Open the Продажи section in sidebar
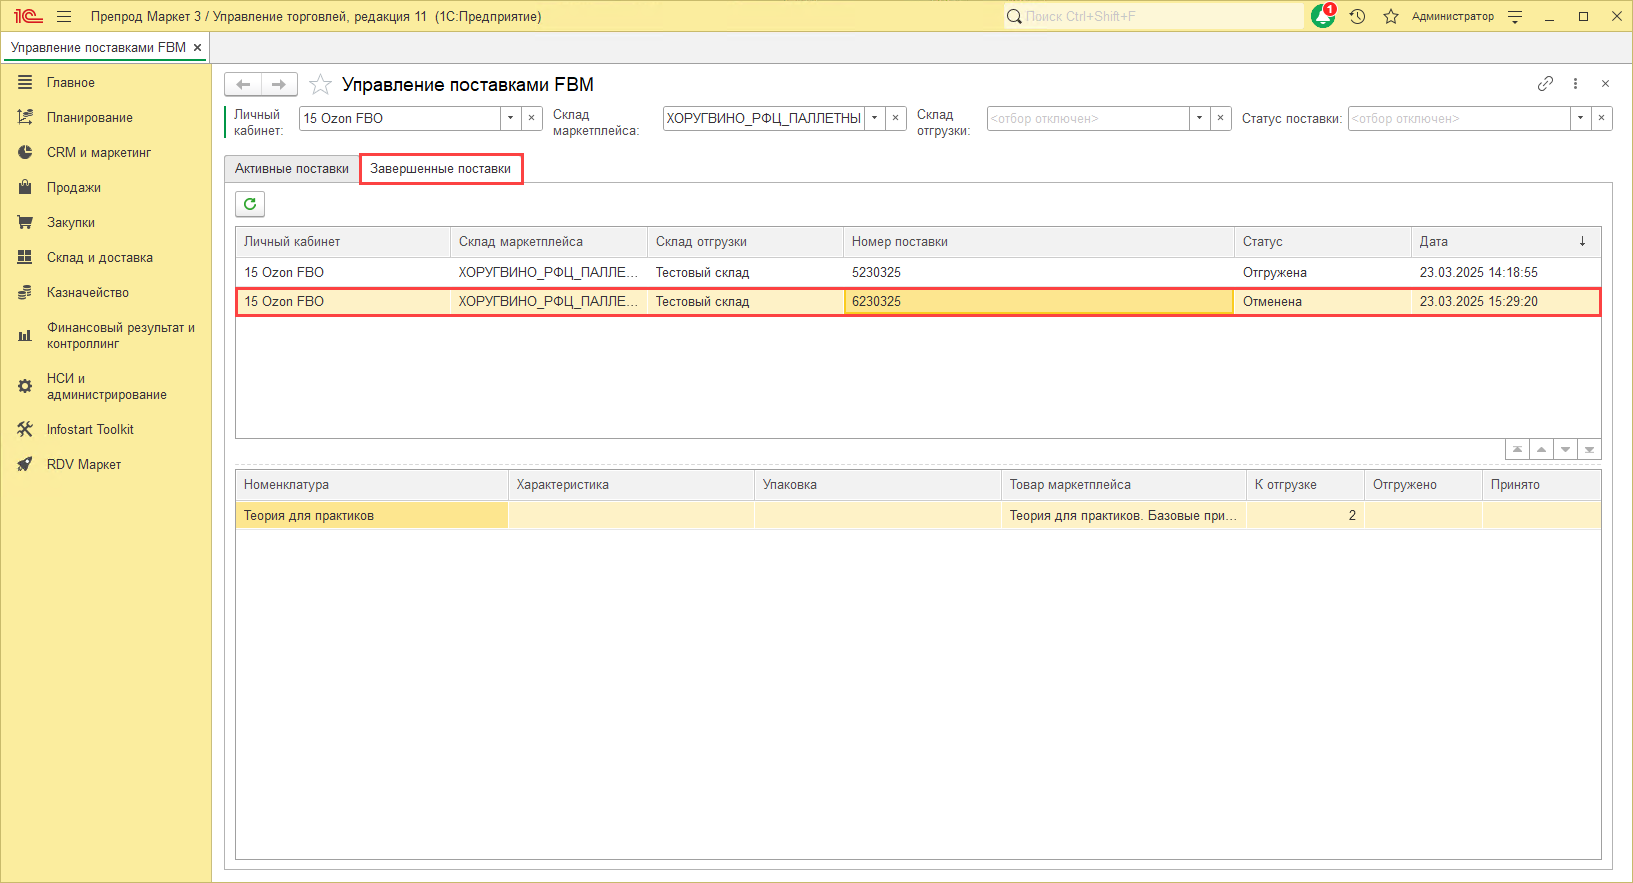 (x=74, y=188)
